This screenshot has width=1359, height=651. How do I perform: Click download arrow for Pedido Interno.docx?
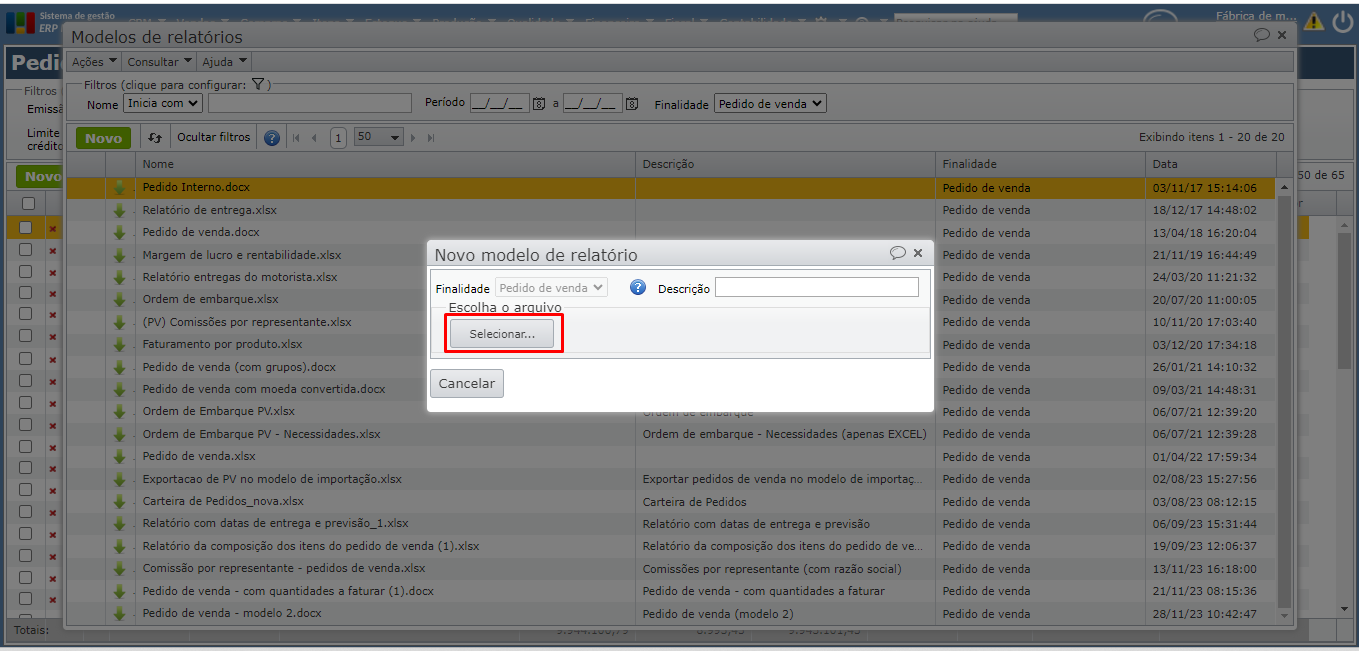pos(120,187)
